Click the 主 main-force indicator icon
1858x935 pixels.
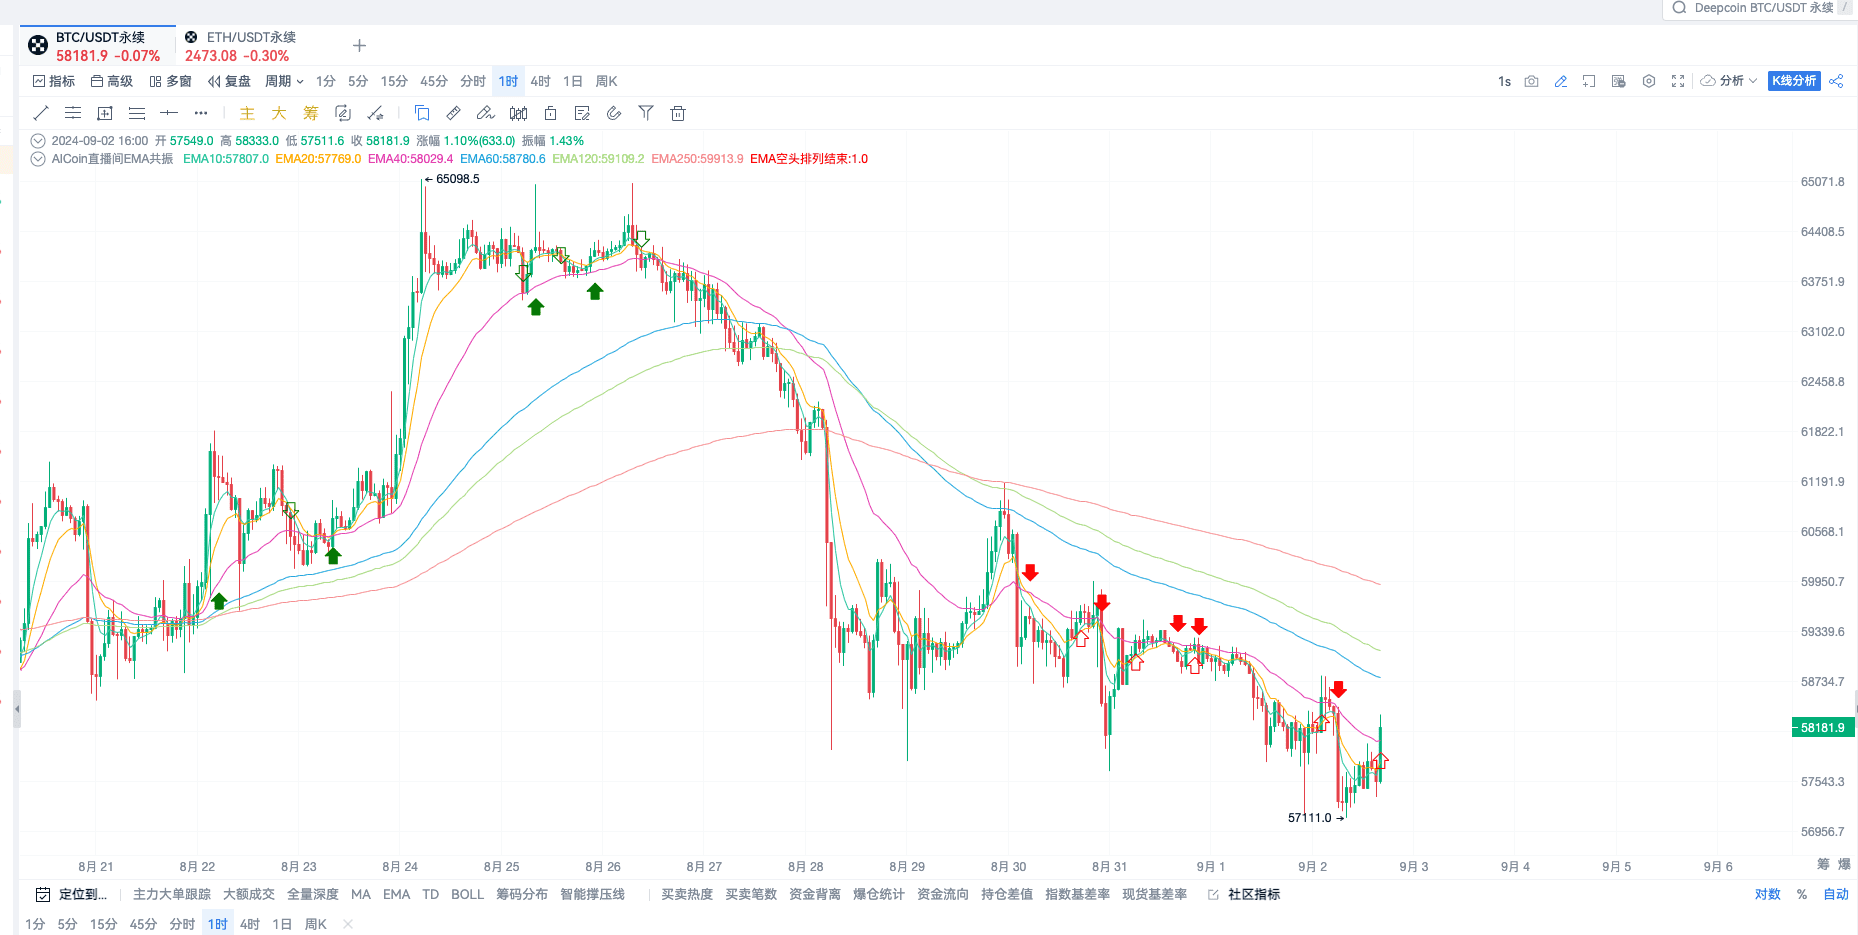click(247, 113)
